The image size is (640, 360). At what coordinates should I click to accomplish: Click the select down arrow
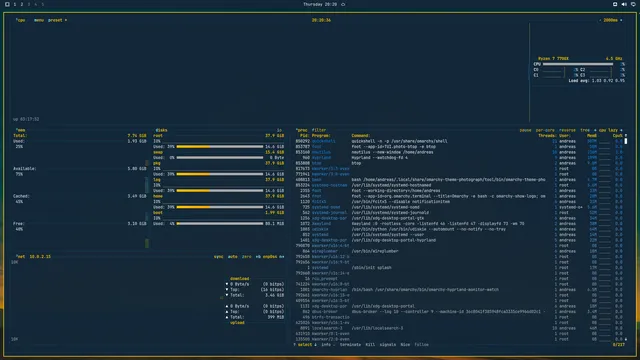coord(315,345)
